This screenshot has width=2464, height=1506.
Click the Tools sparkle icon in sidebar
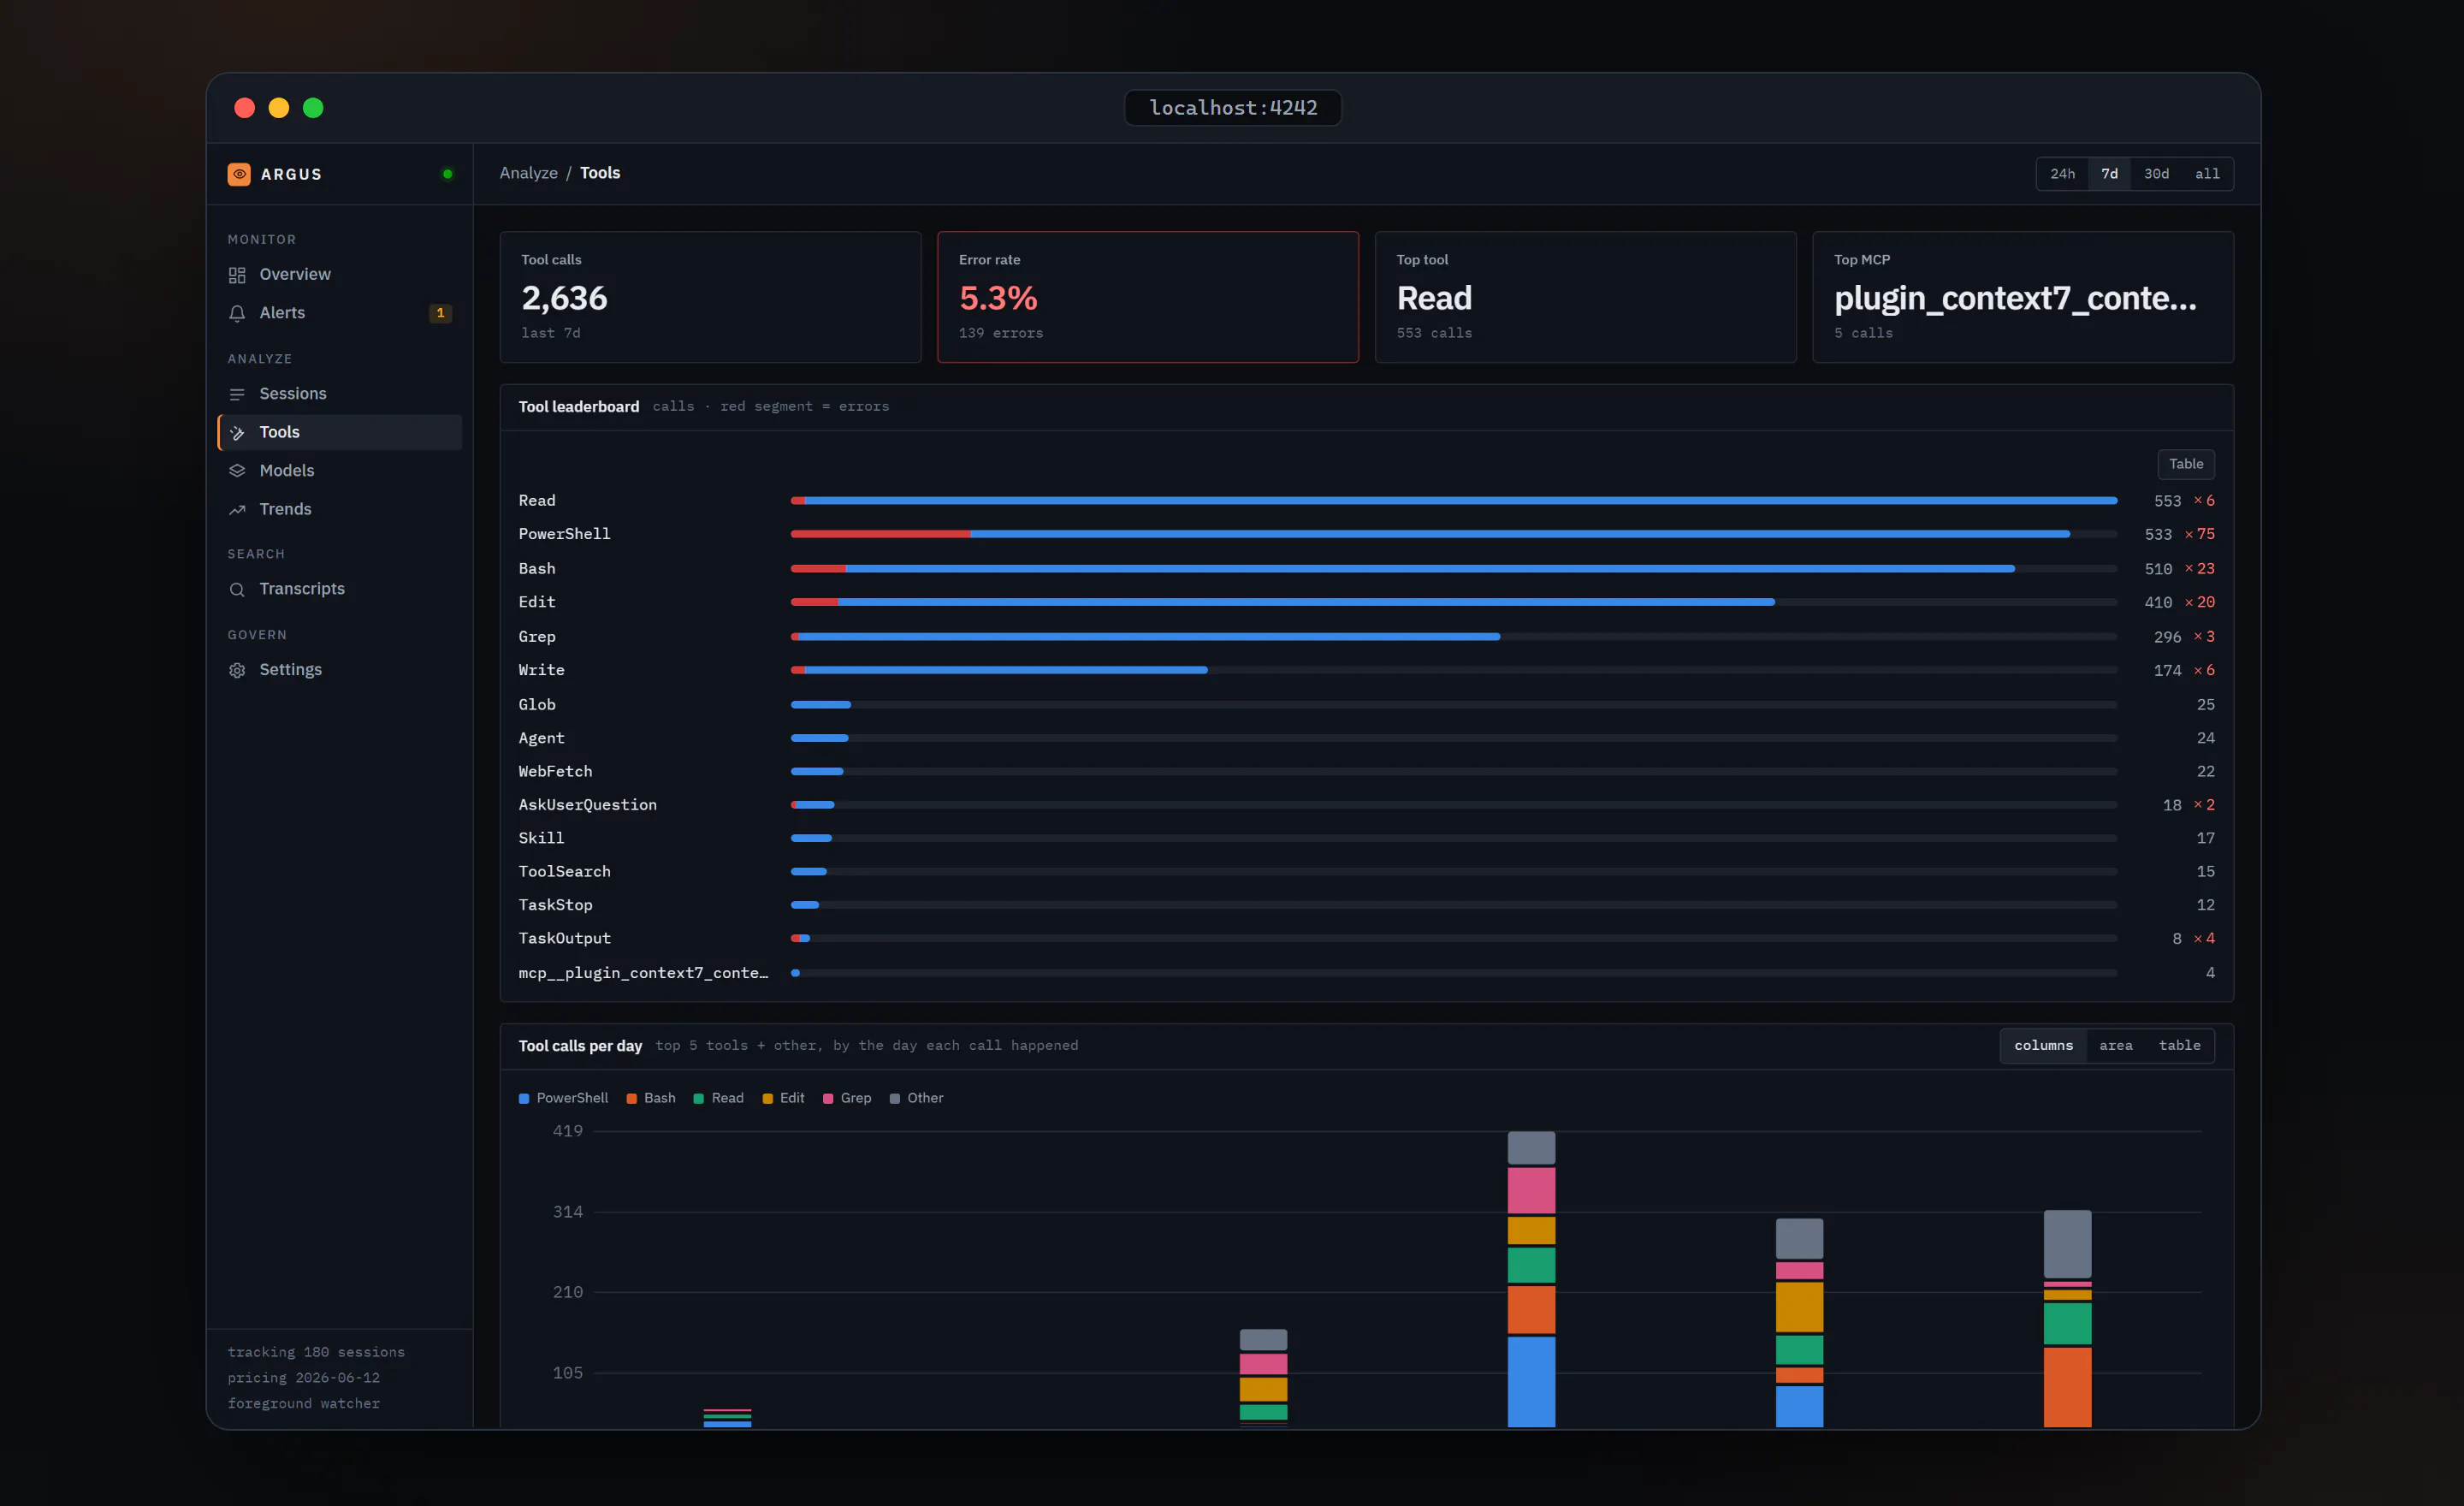(237, 433)
